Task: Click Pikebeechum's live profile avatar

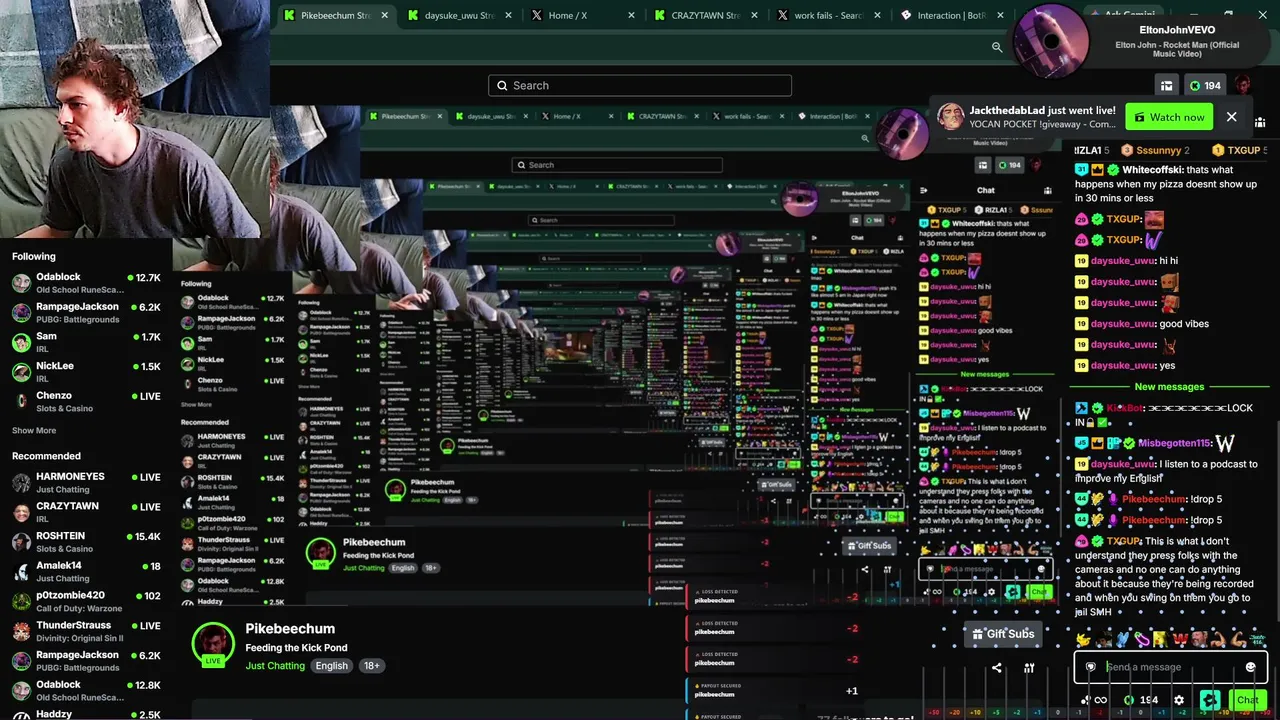Action: click(x=213, y=645)
